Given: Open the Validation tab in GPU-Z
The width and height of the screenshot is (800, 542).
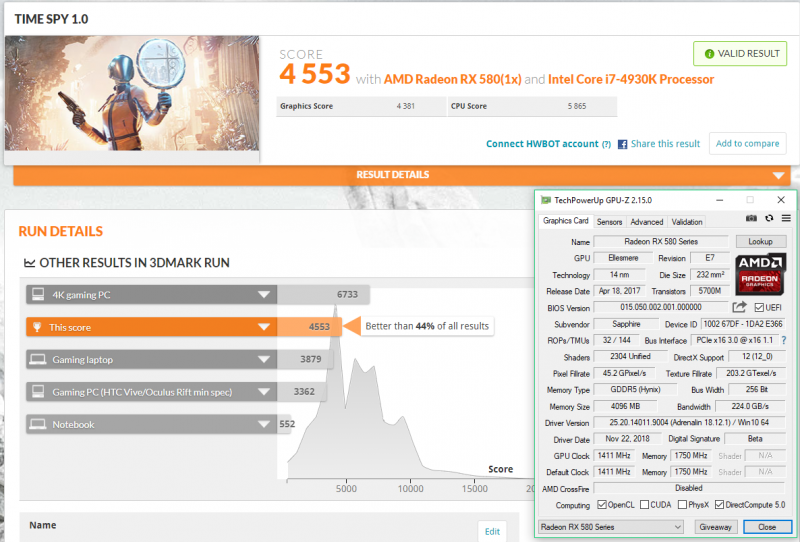Looking at the screenshot, I should pyautogui.click(x=686, y=222).
